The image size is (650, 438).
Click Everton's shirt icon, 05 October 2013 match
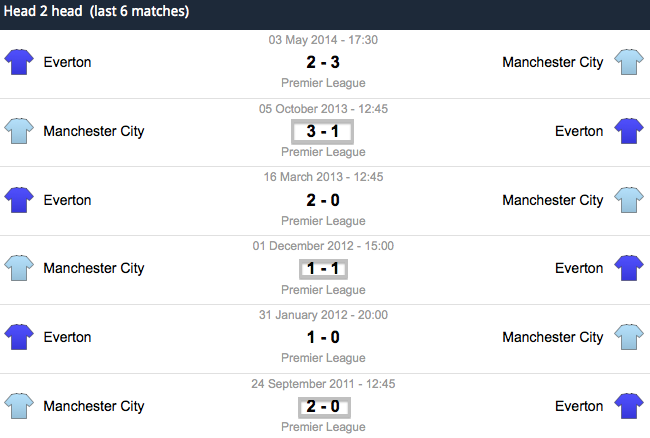click(x=629, y=131)
